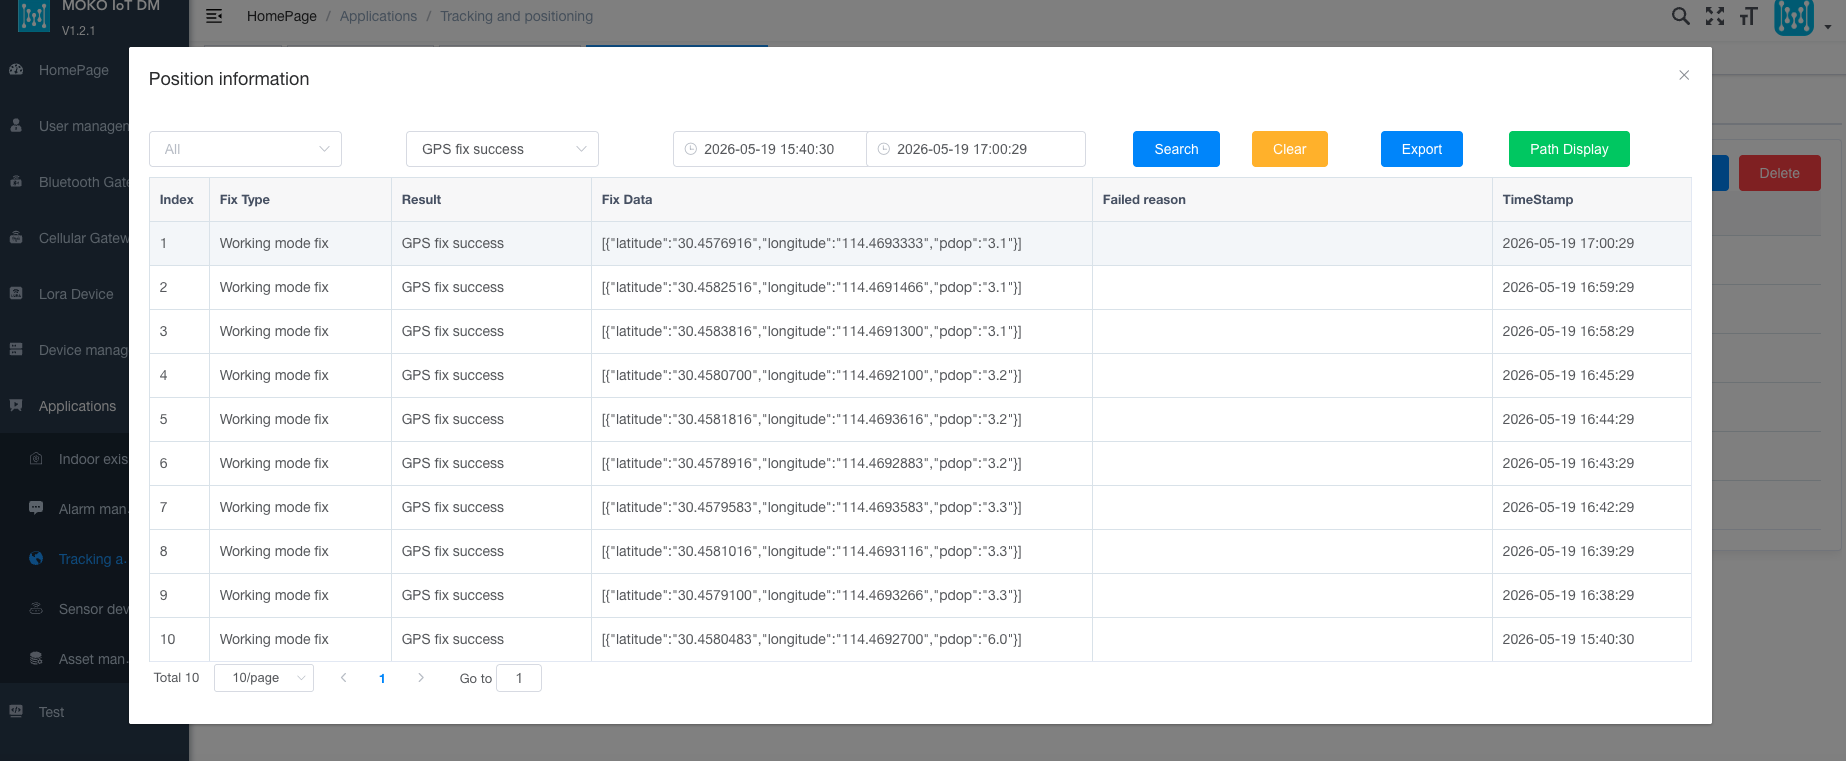Open the 10/page size dropdown

(x=264, y=678)
